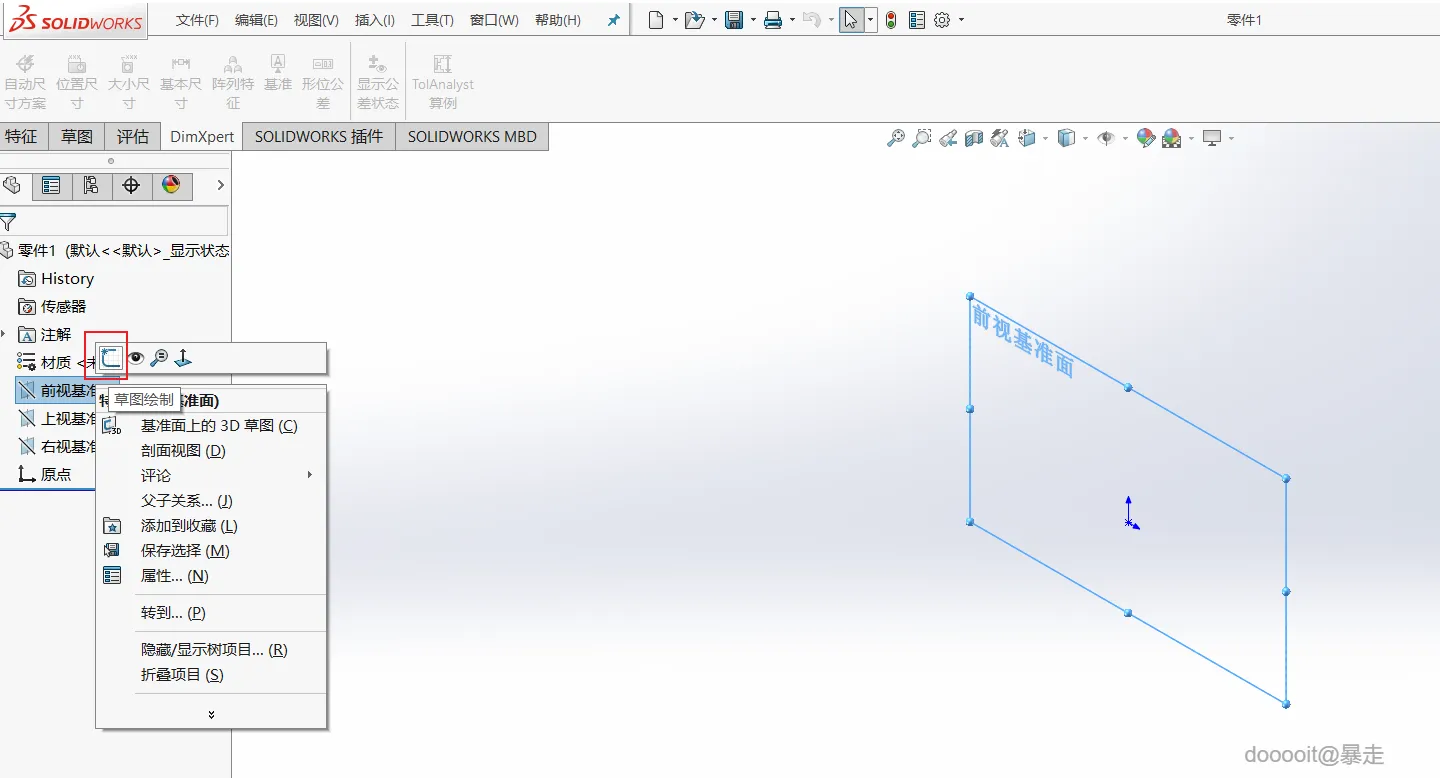The image size is (1440, 778).
Task: Open the PropertyManager tab icon
Action: (x=51, y=185)
